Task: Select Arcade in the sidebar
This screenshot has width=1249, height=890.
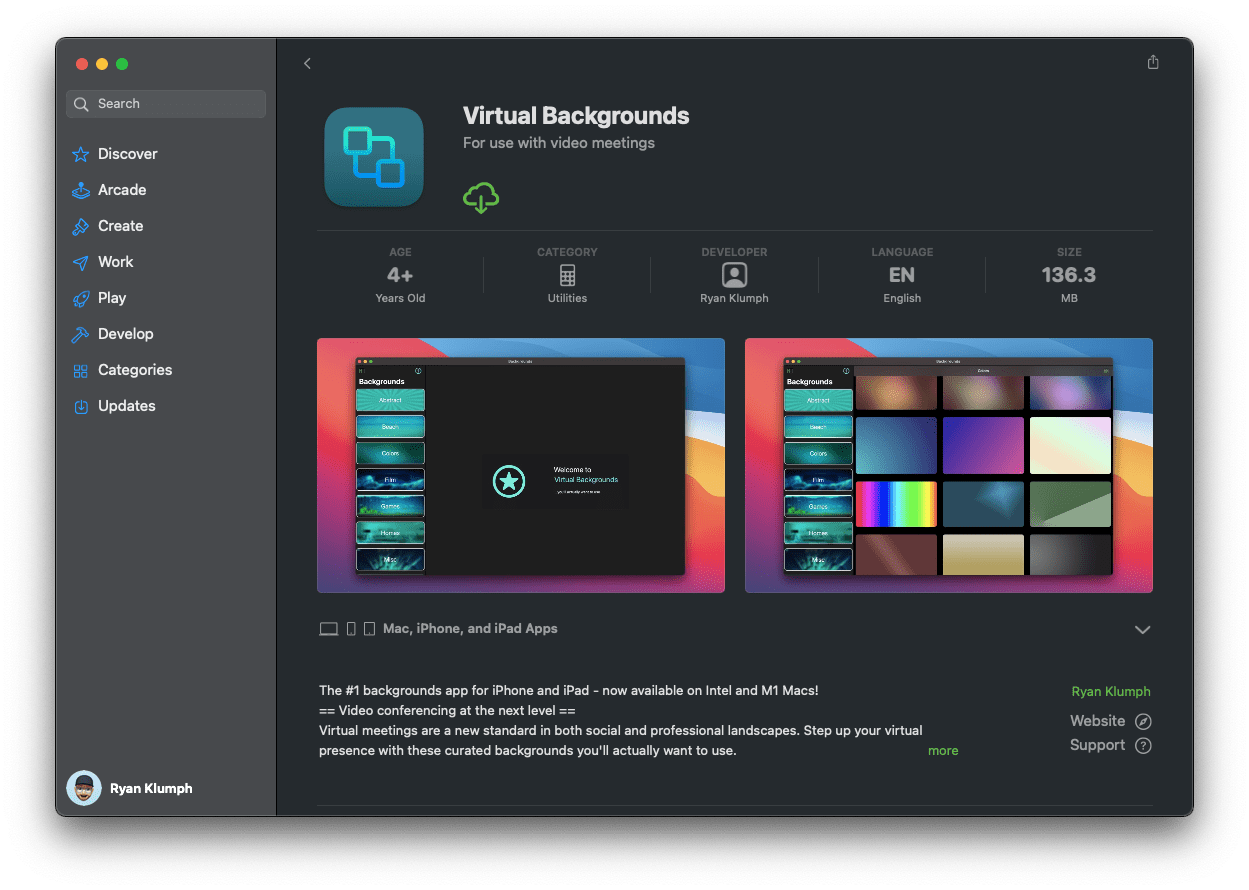Action: pyautogui.click(x=121, y=189)
